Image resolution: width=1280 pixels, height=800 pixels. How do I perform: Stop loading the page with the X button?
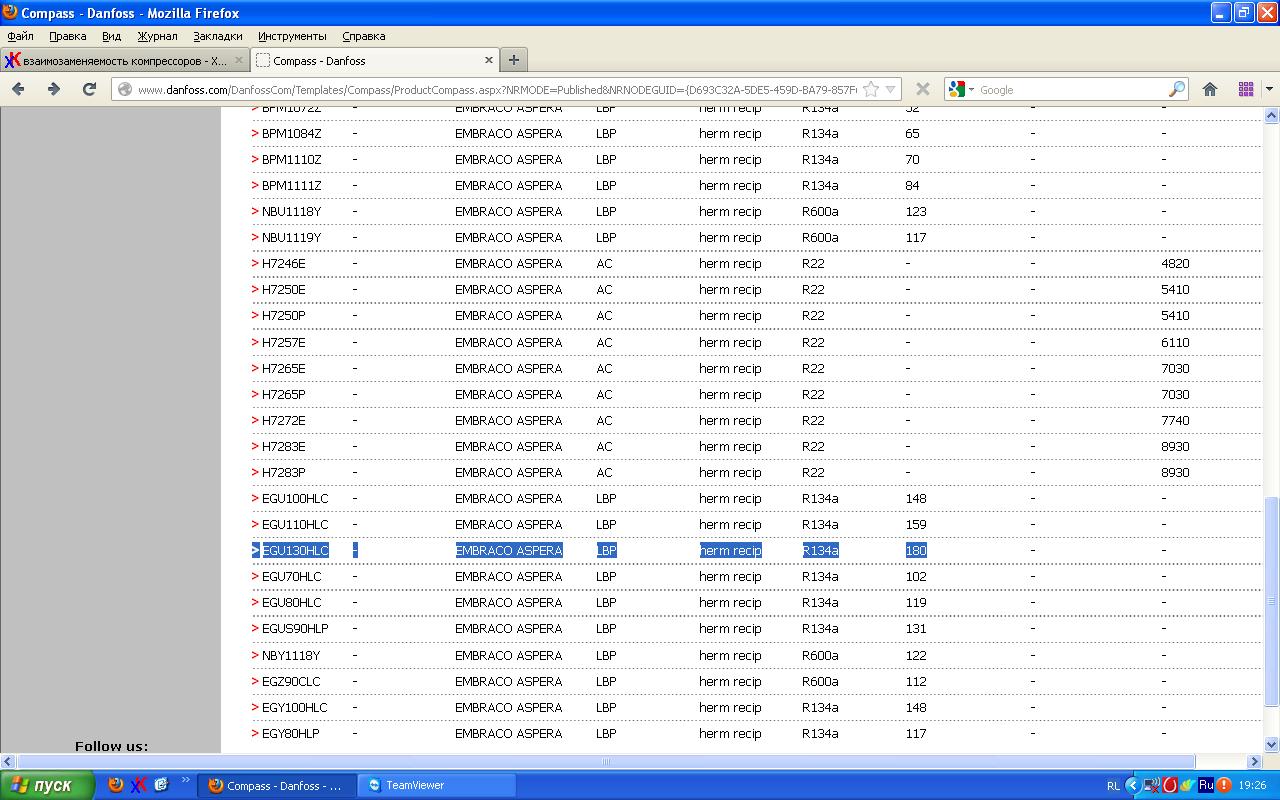pyautogui.click(x=923, y=89)
